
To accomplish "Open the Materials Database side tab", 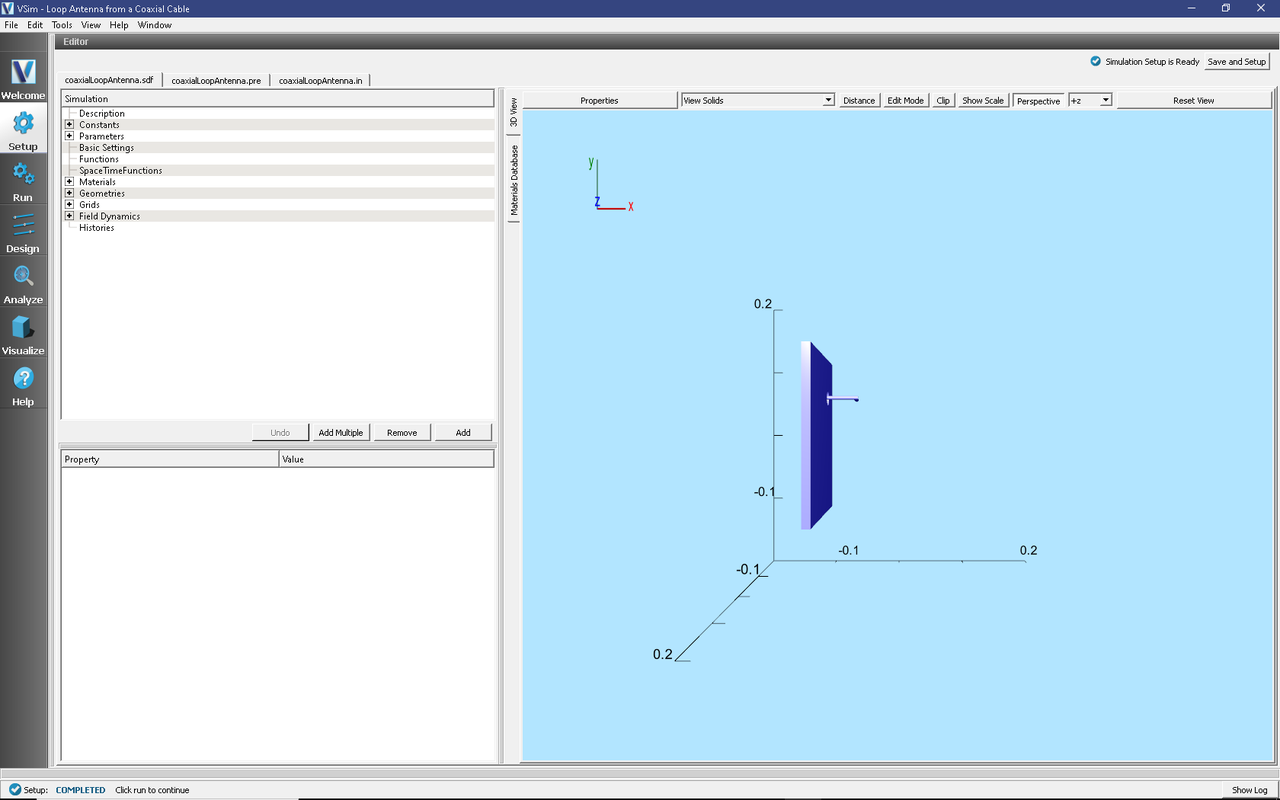I will pyautogui.click(x=514, y=181).
